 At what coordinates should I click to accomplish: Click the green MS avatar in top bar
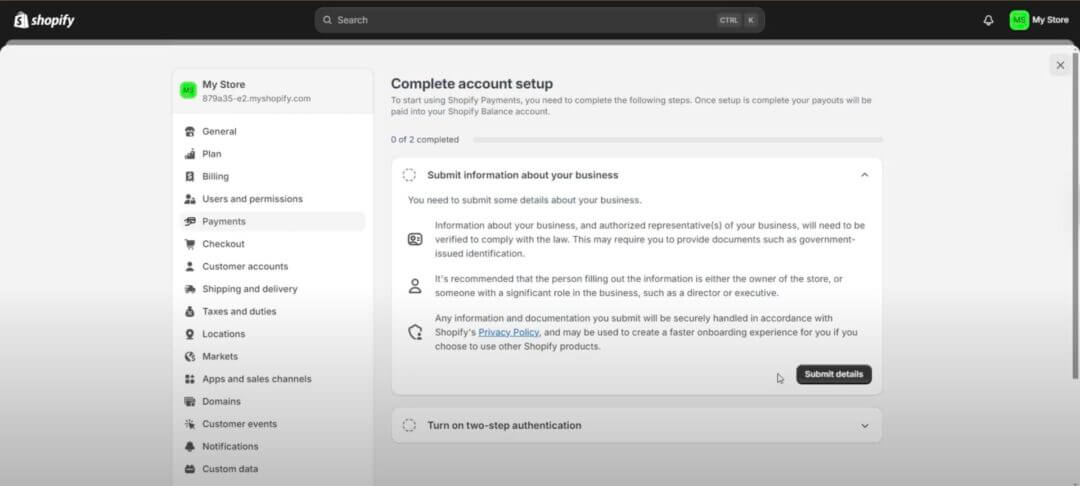(1019, 20)
